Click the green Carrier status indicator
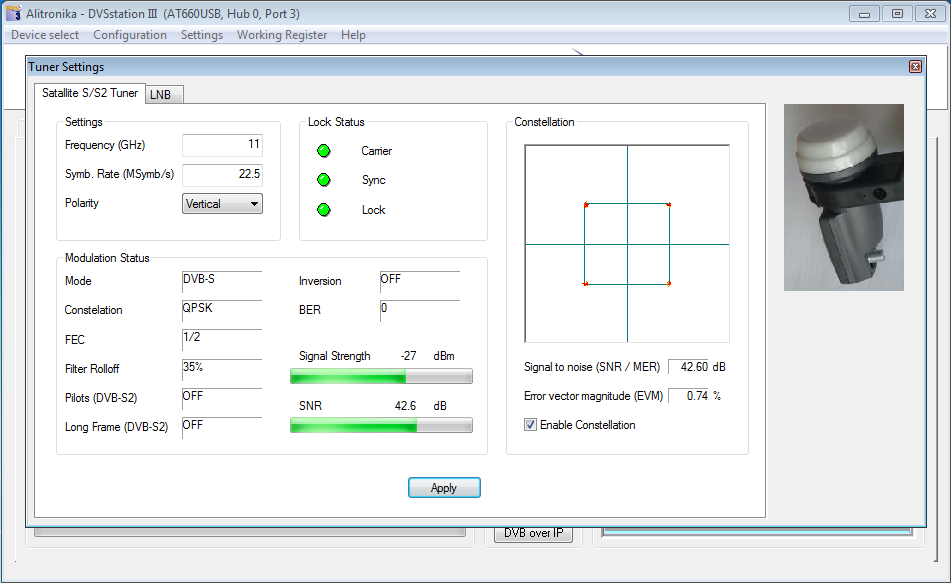 coord(323,151)
